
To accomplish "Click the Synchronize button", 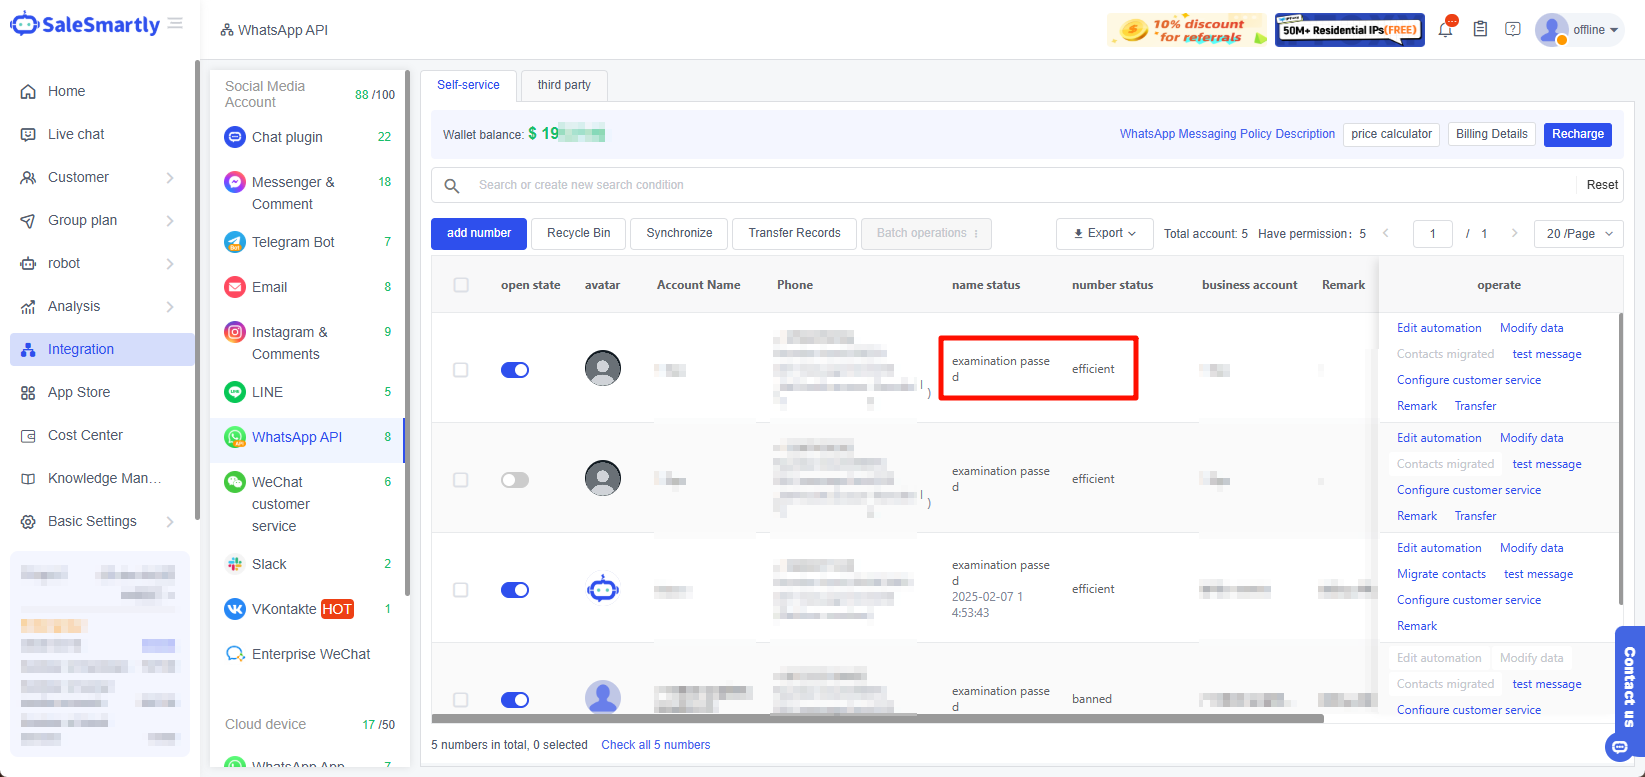I will tap(679, 233).
